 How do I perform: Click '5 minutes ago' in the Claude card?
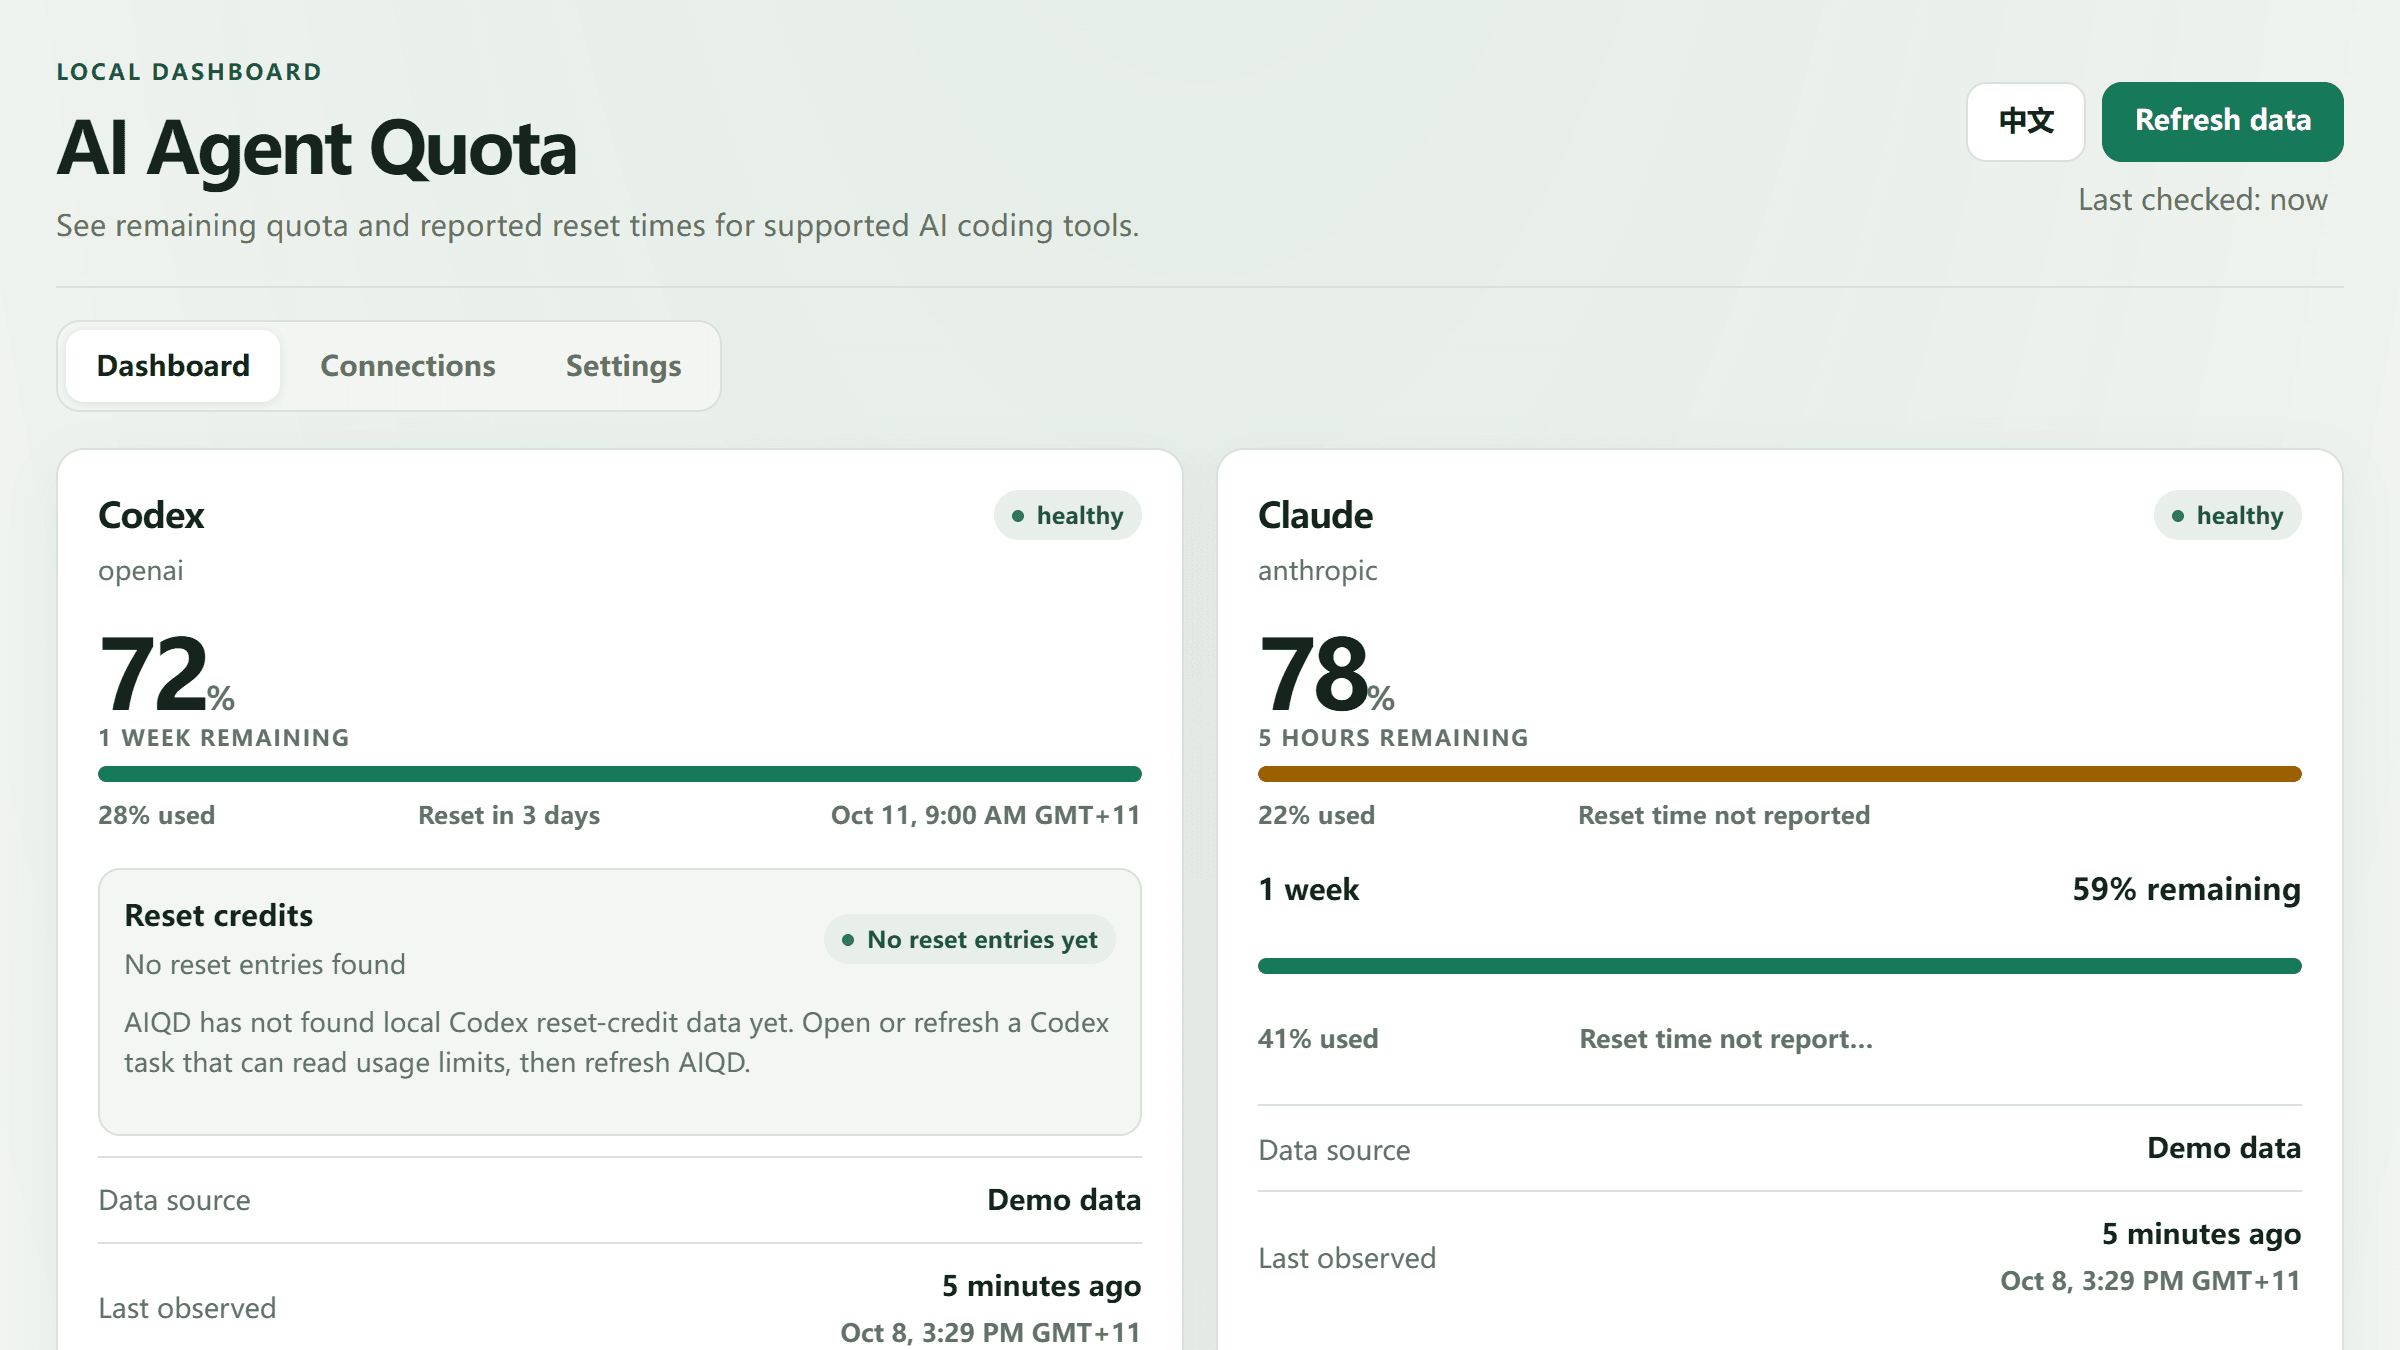(2201, 1234)
